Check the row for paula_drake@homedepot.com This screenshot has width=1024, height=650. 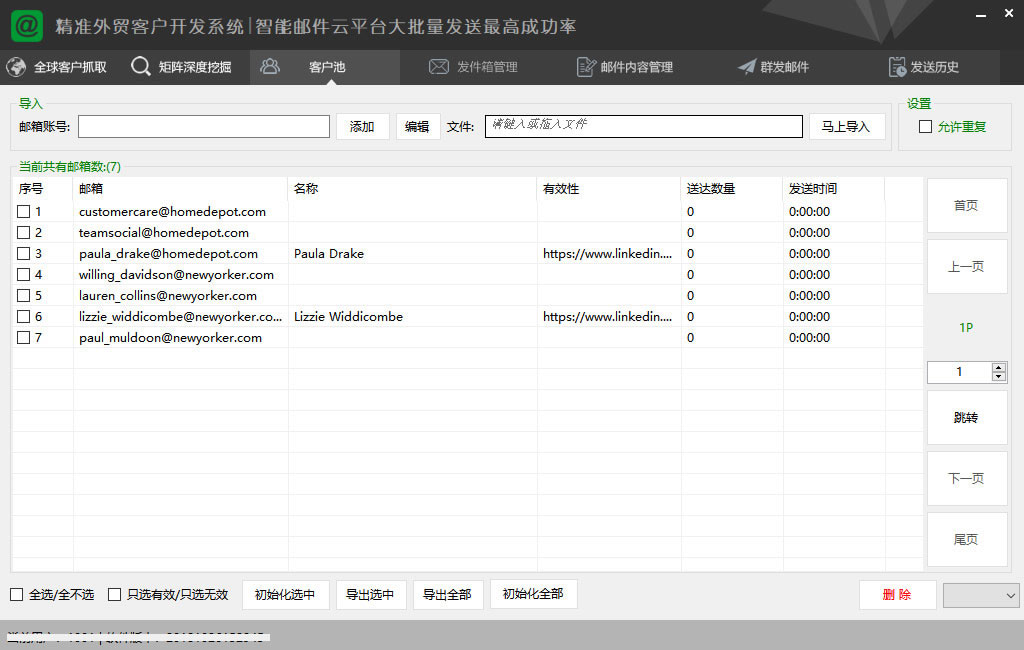pos(24,254)
